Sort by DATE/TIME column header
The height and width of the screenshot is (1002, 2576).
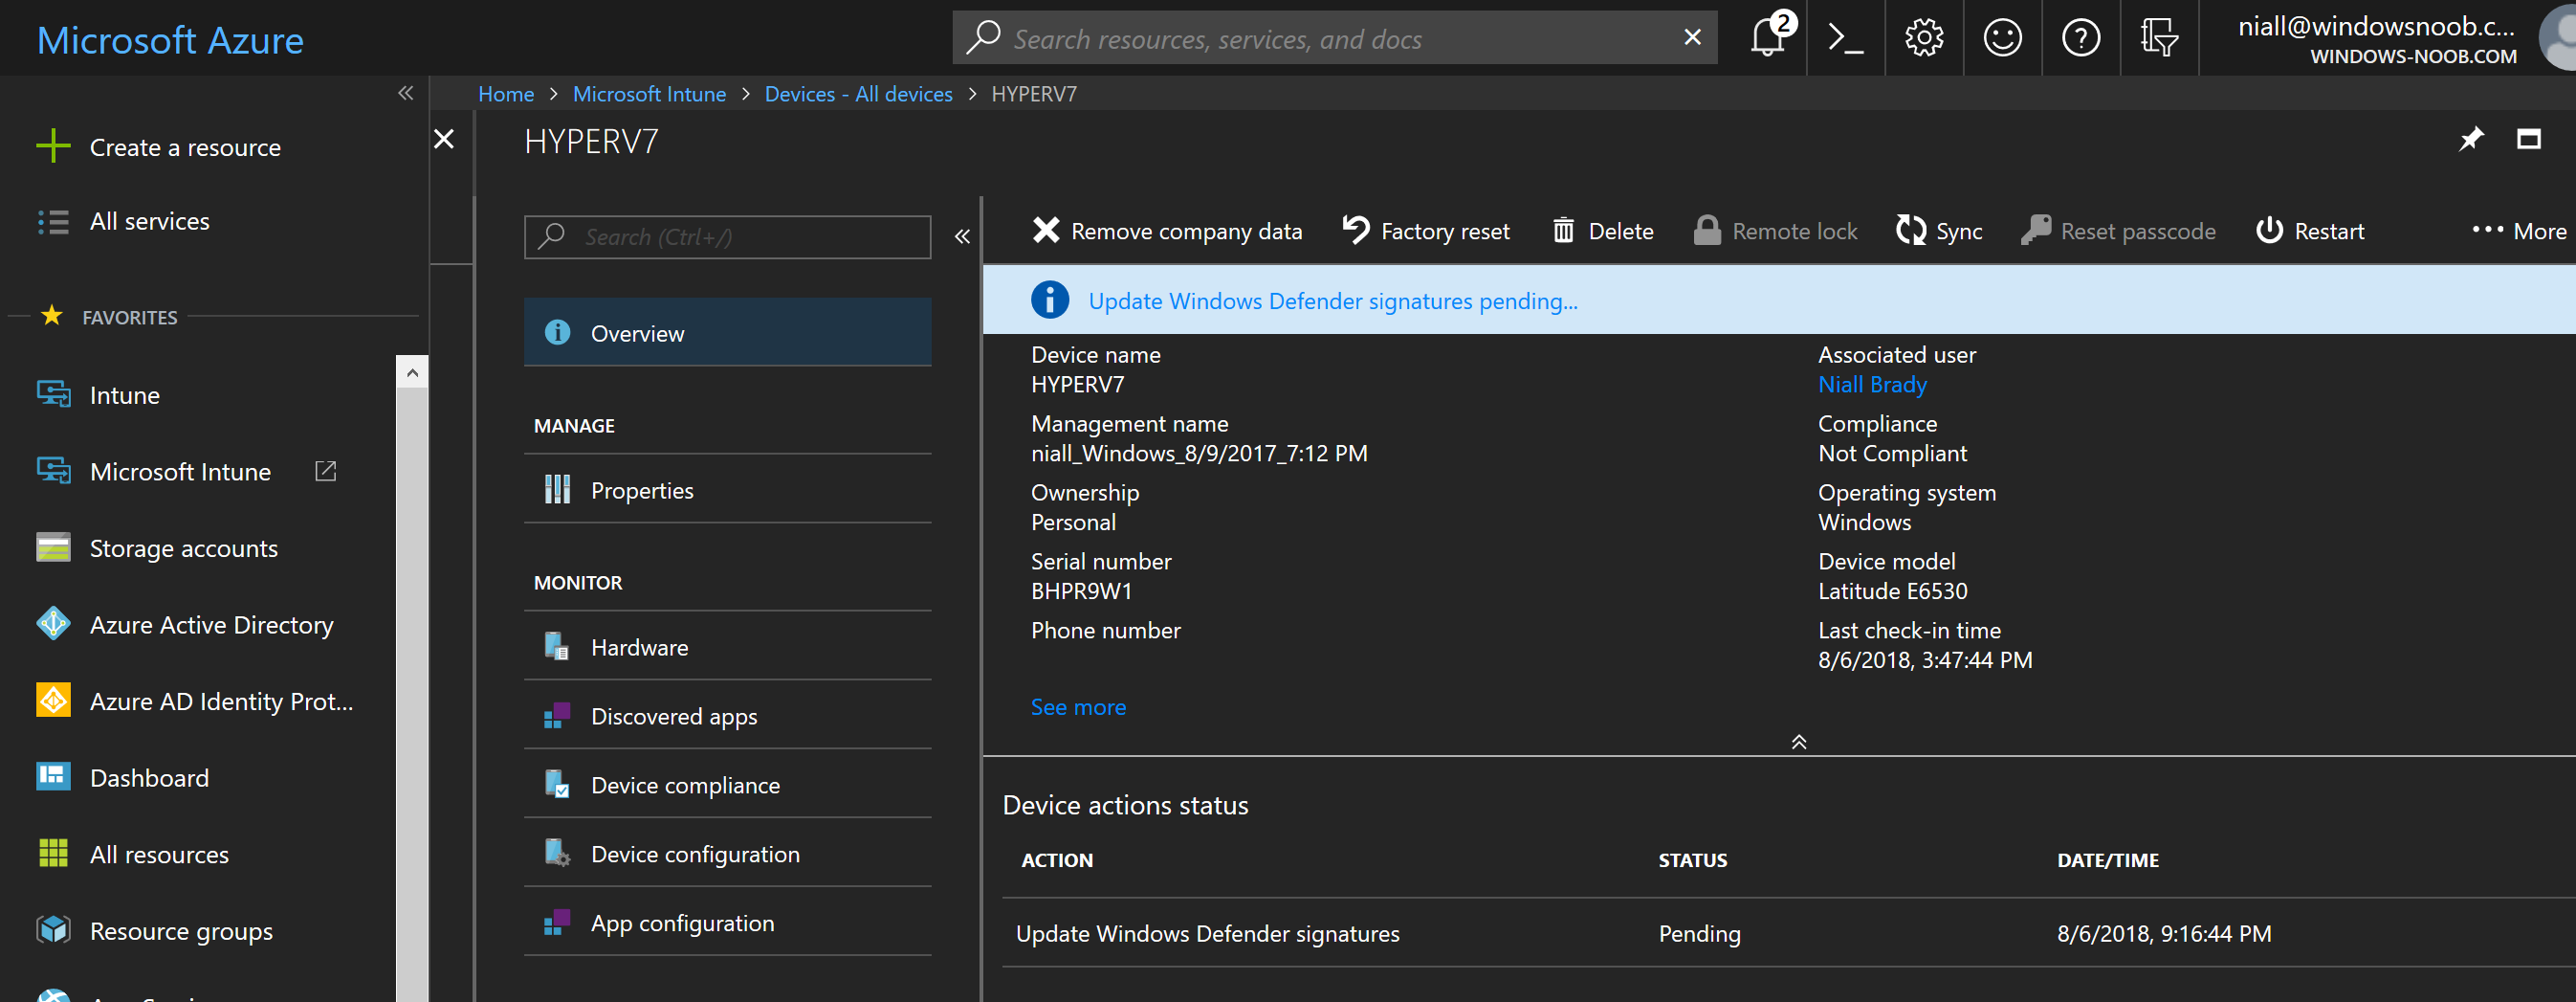(x=2107, y=860)
